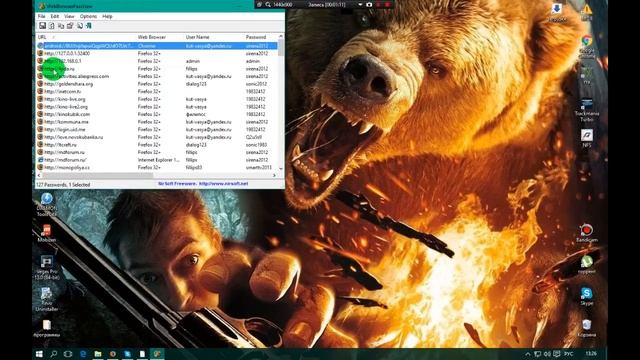Open Trackmania Turbo desktop shortcut
The image size is (640, 360).
click(587, 110)
